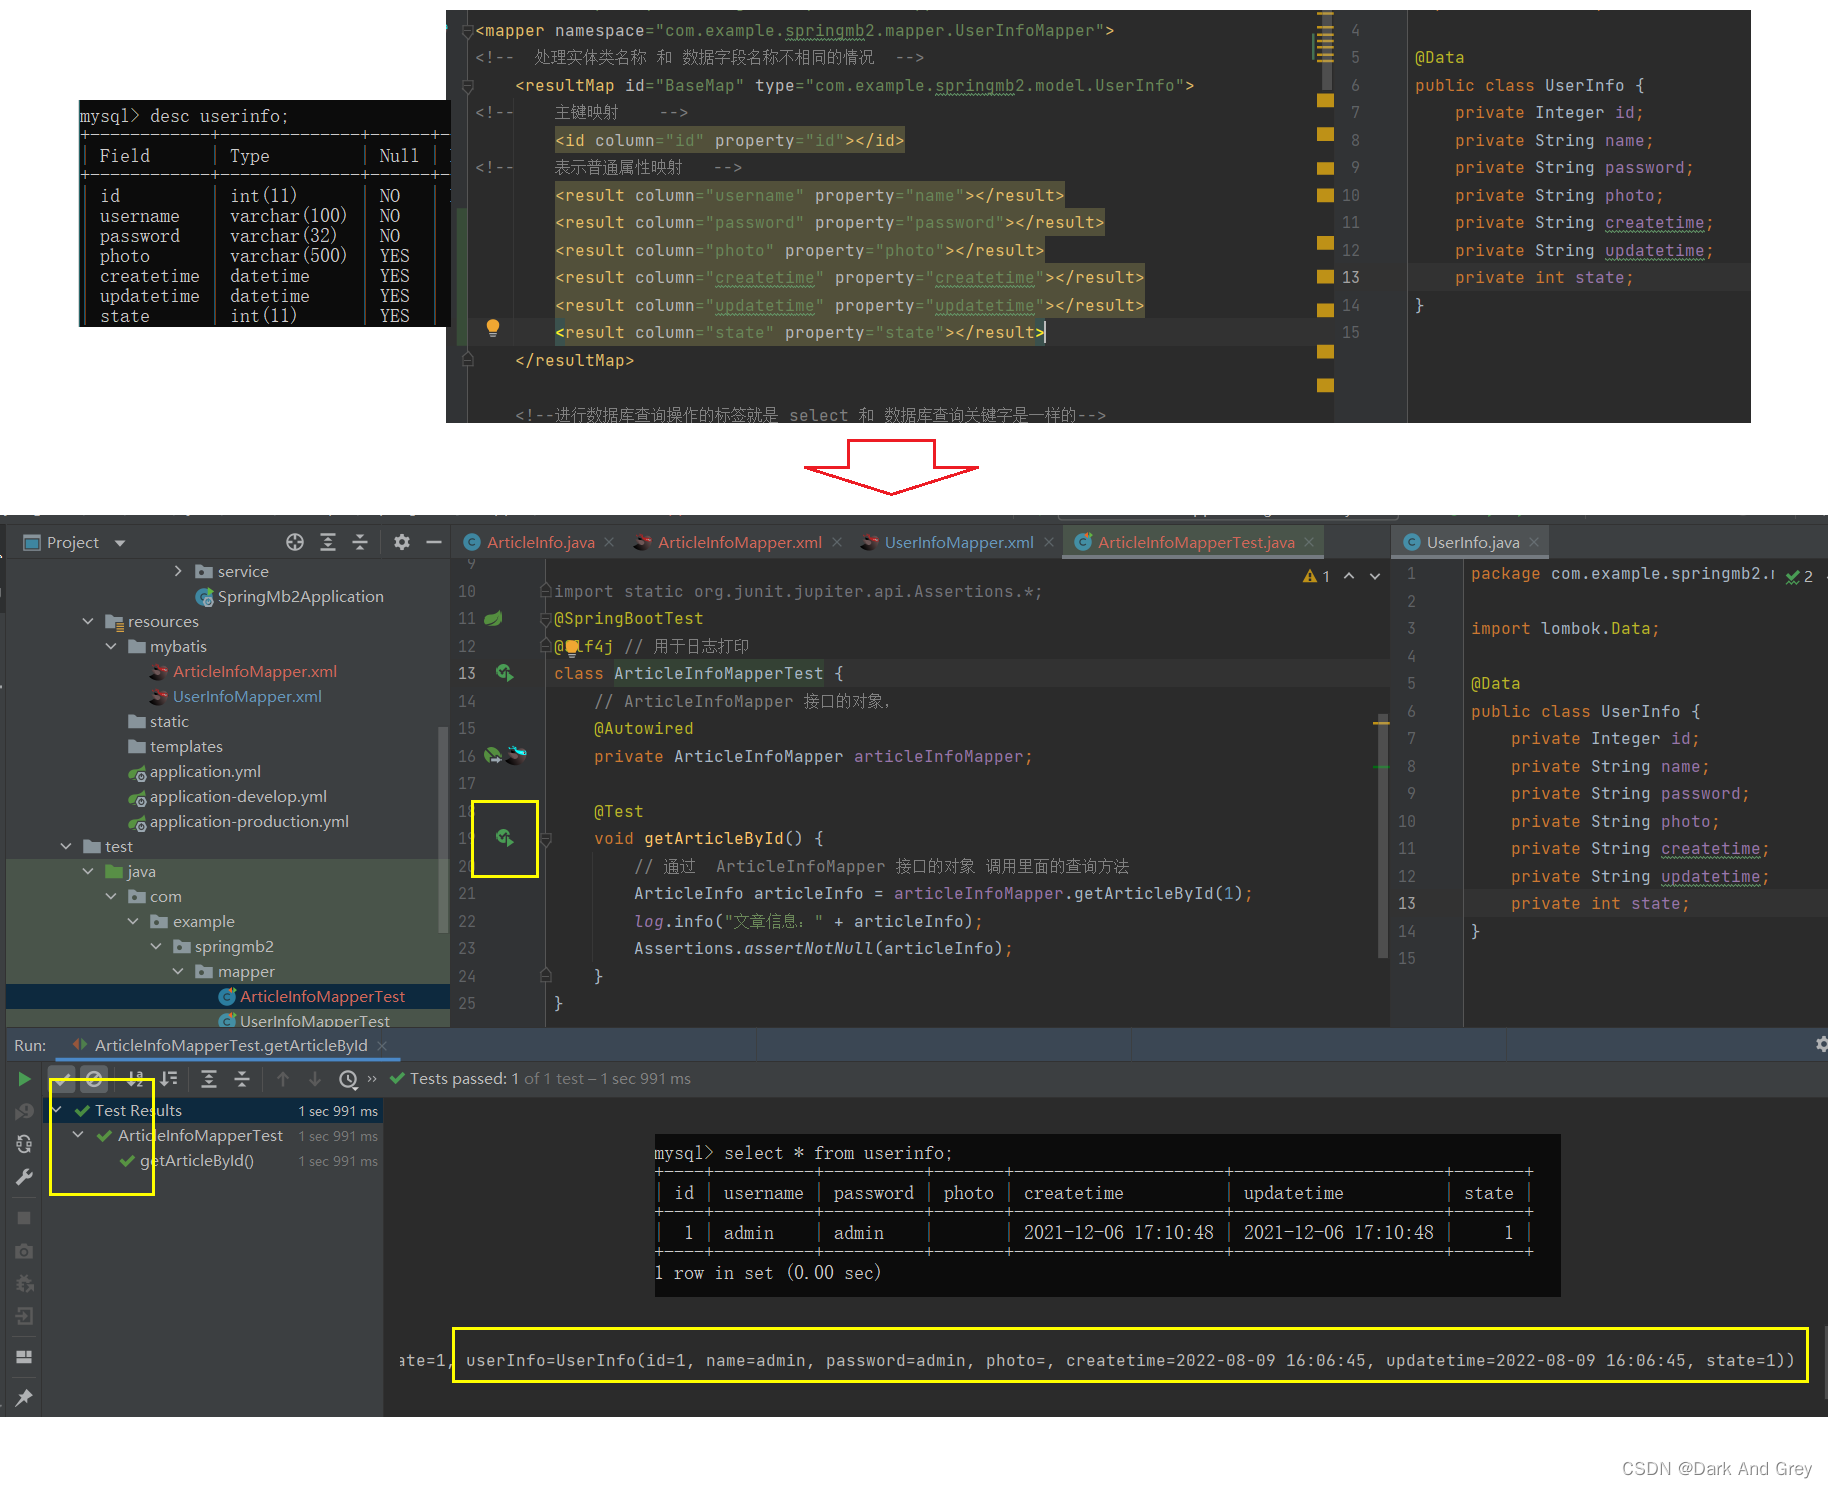Toggle alphabetical sort of test results
This screenshot has height=1488, width=1828.
[135, 1079]
